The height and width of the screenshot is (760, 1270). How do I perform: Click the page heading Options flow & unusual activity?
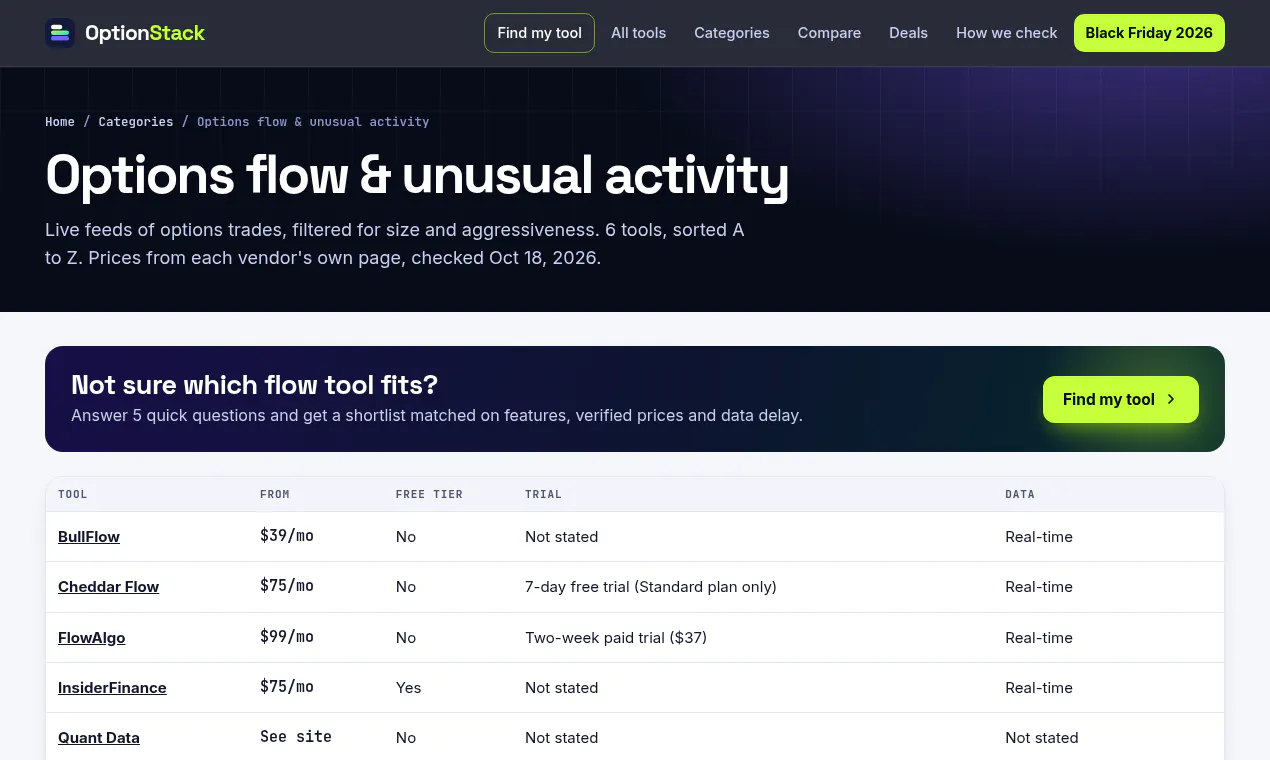coord(417,175)
